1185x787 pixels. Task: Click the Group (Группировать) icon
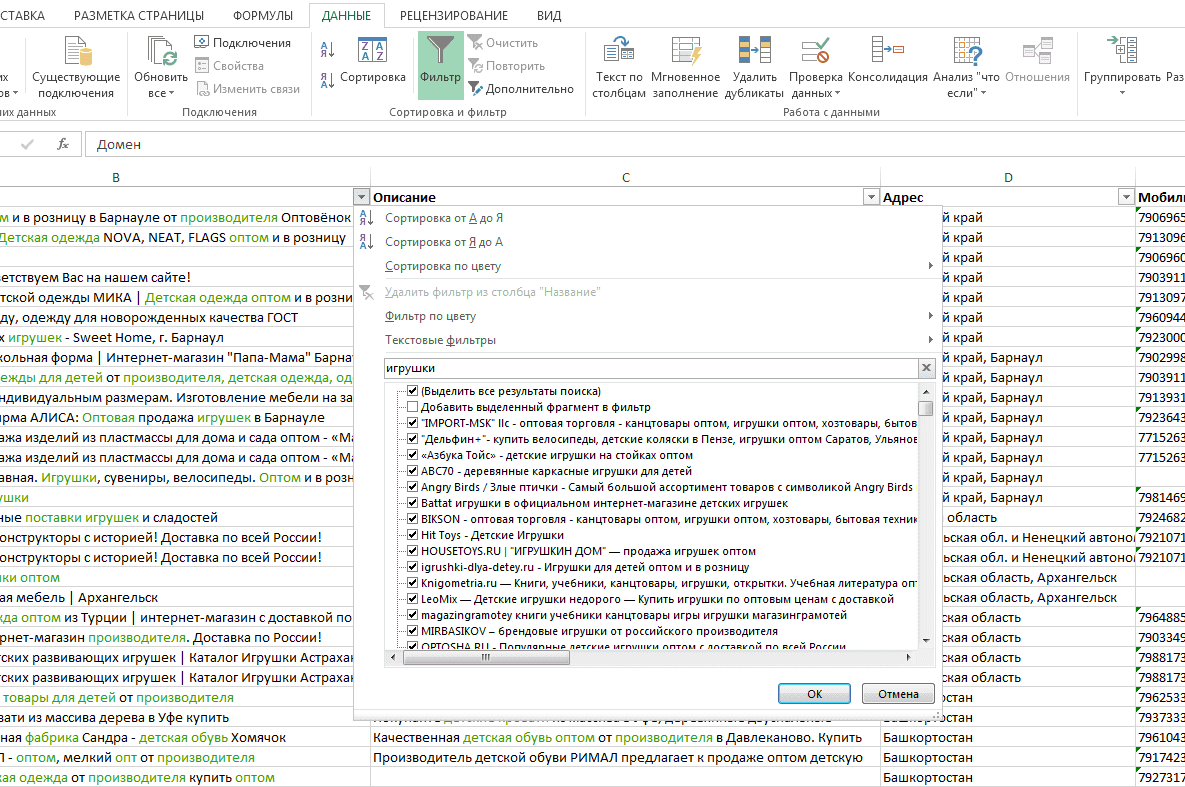[1122, 51]
